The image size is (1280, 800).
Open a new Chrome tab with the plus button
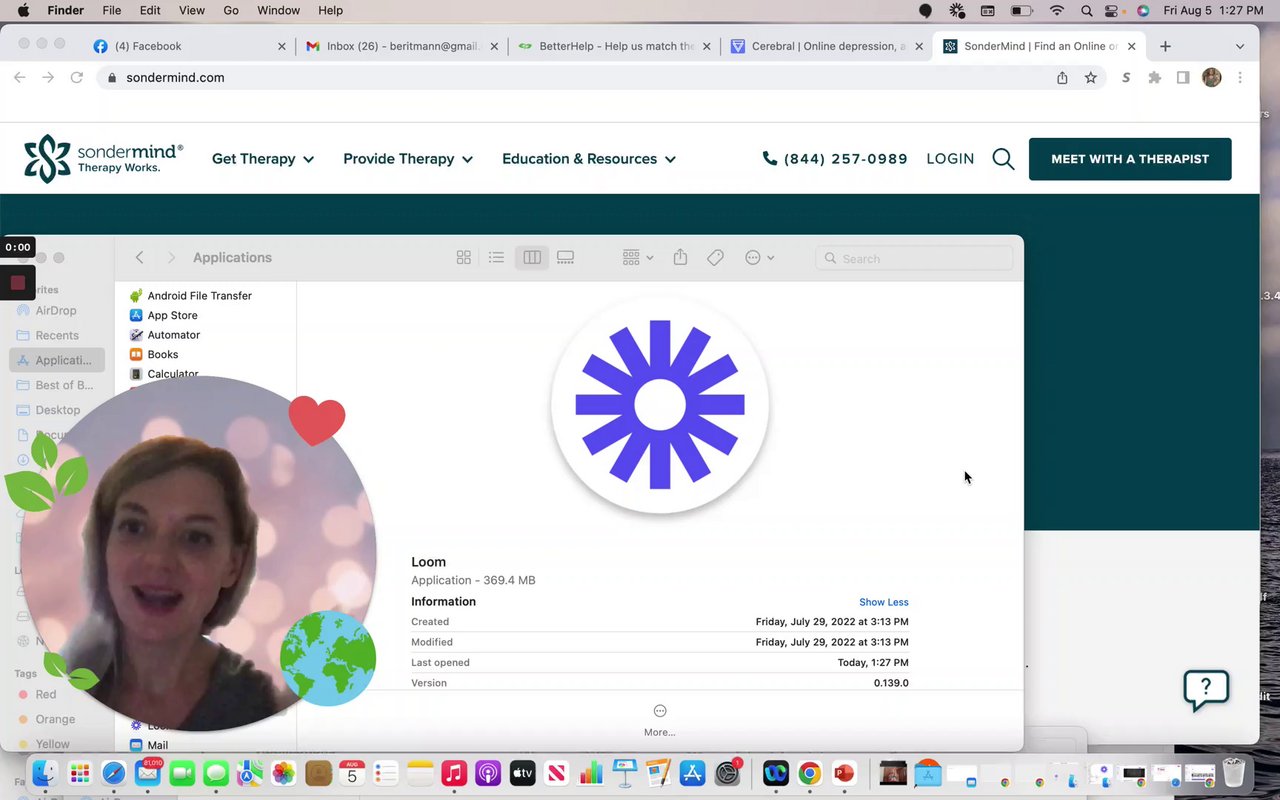coord(1165,46)
